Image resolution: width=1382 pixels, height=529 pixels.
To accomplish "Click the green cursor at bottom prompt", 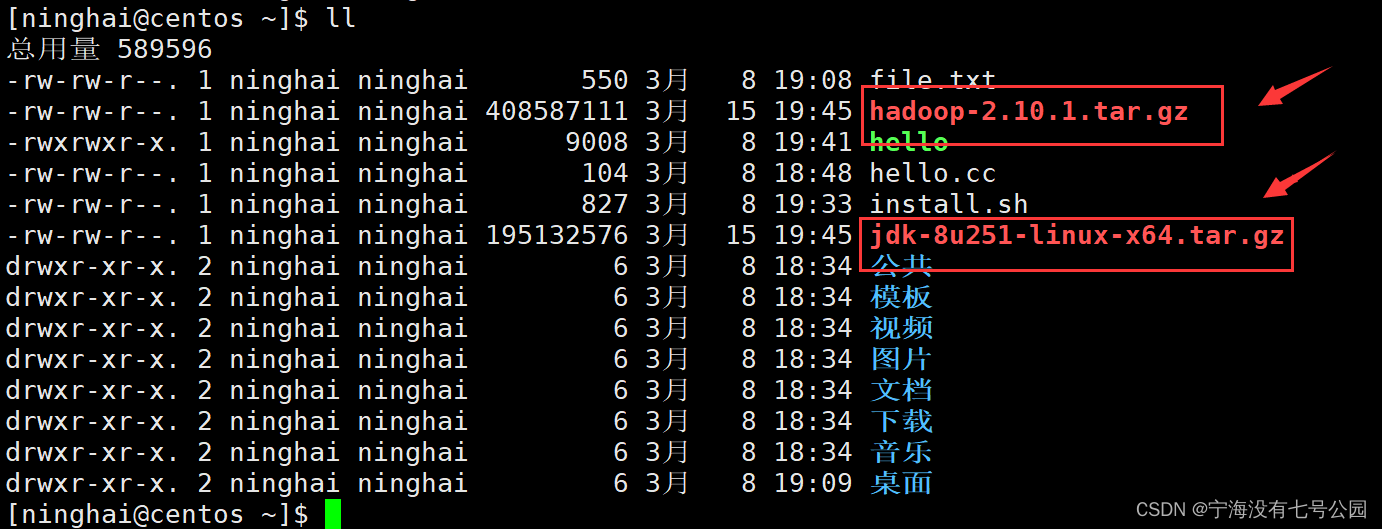I will 333,514.
